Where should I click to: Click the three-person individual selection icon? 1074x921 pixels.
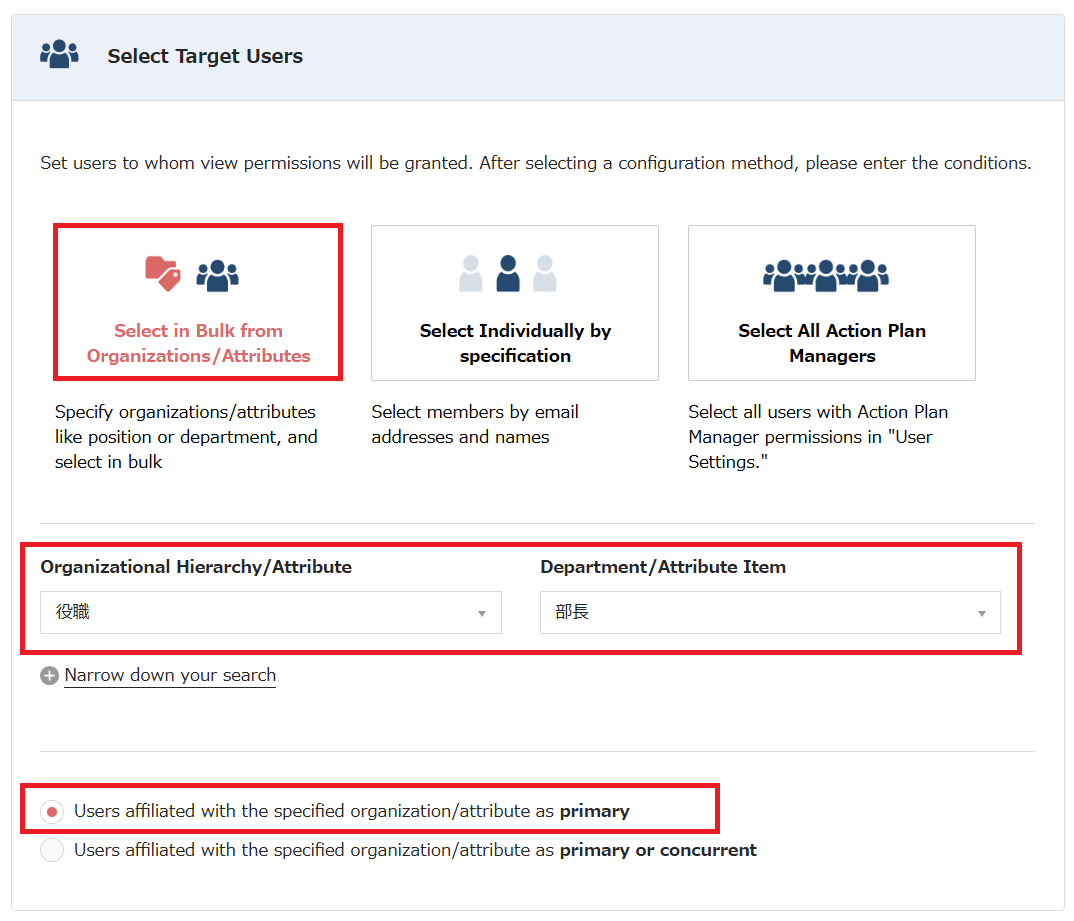click(508, 273)
